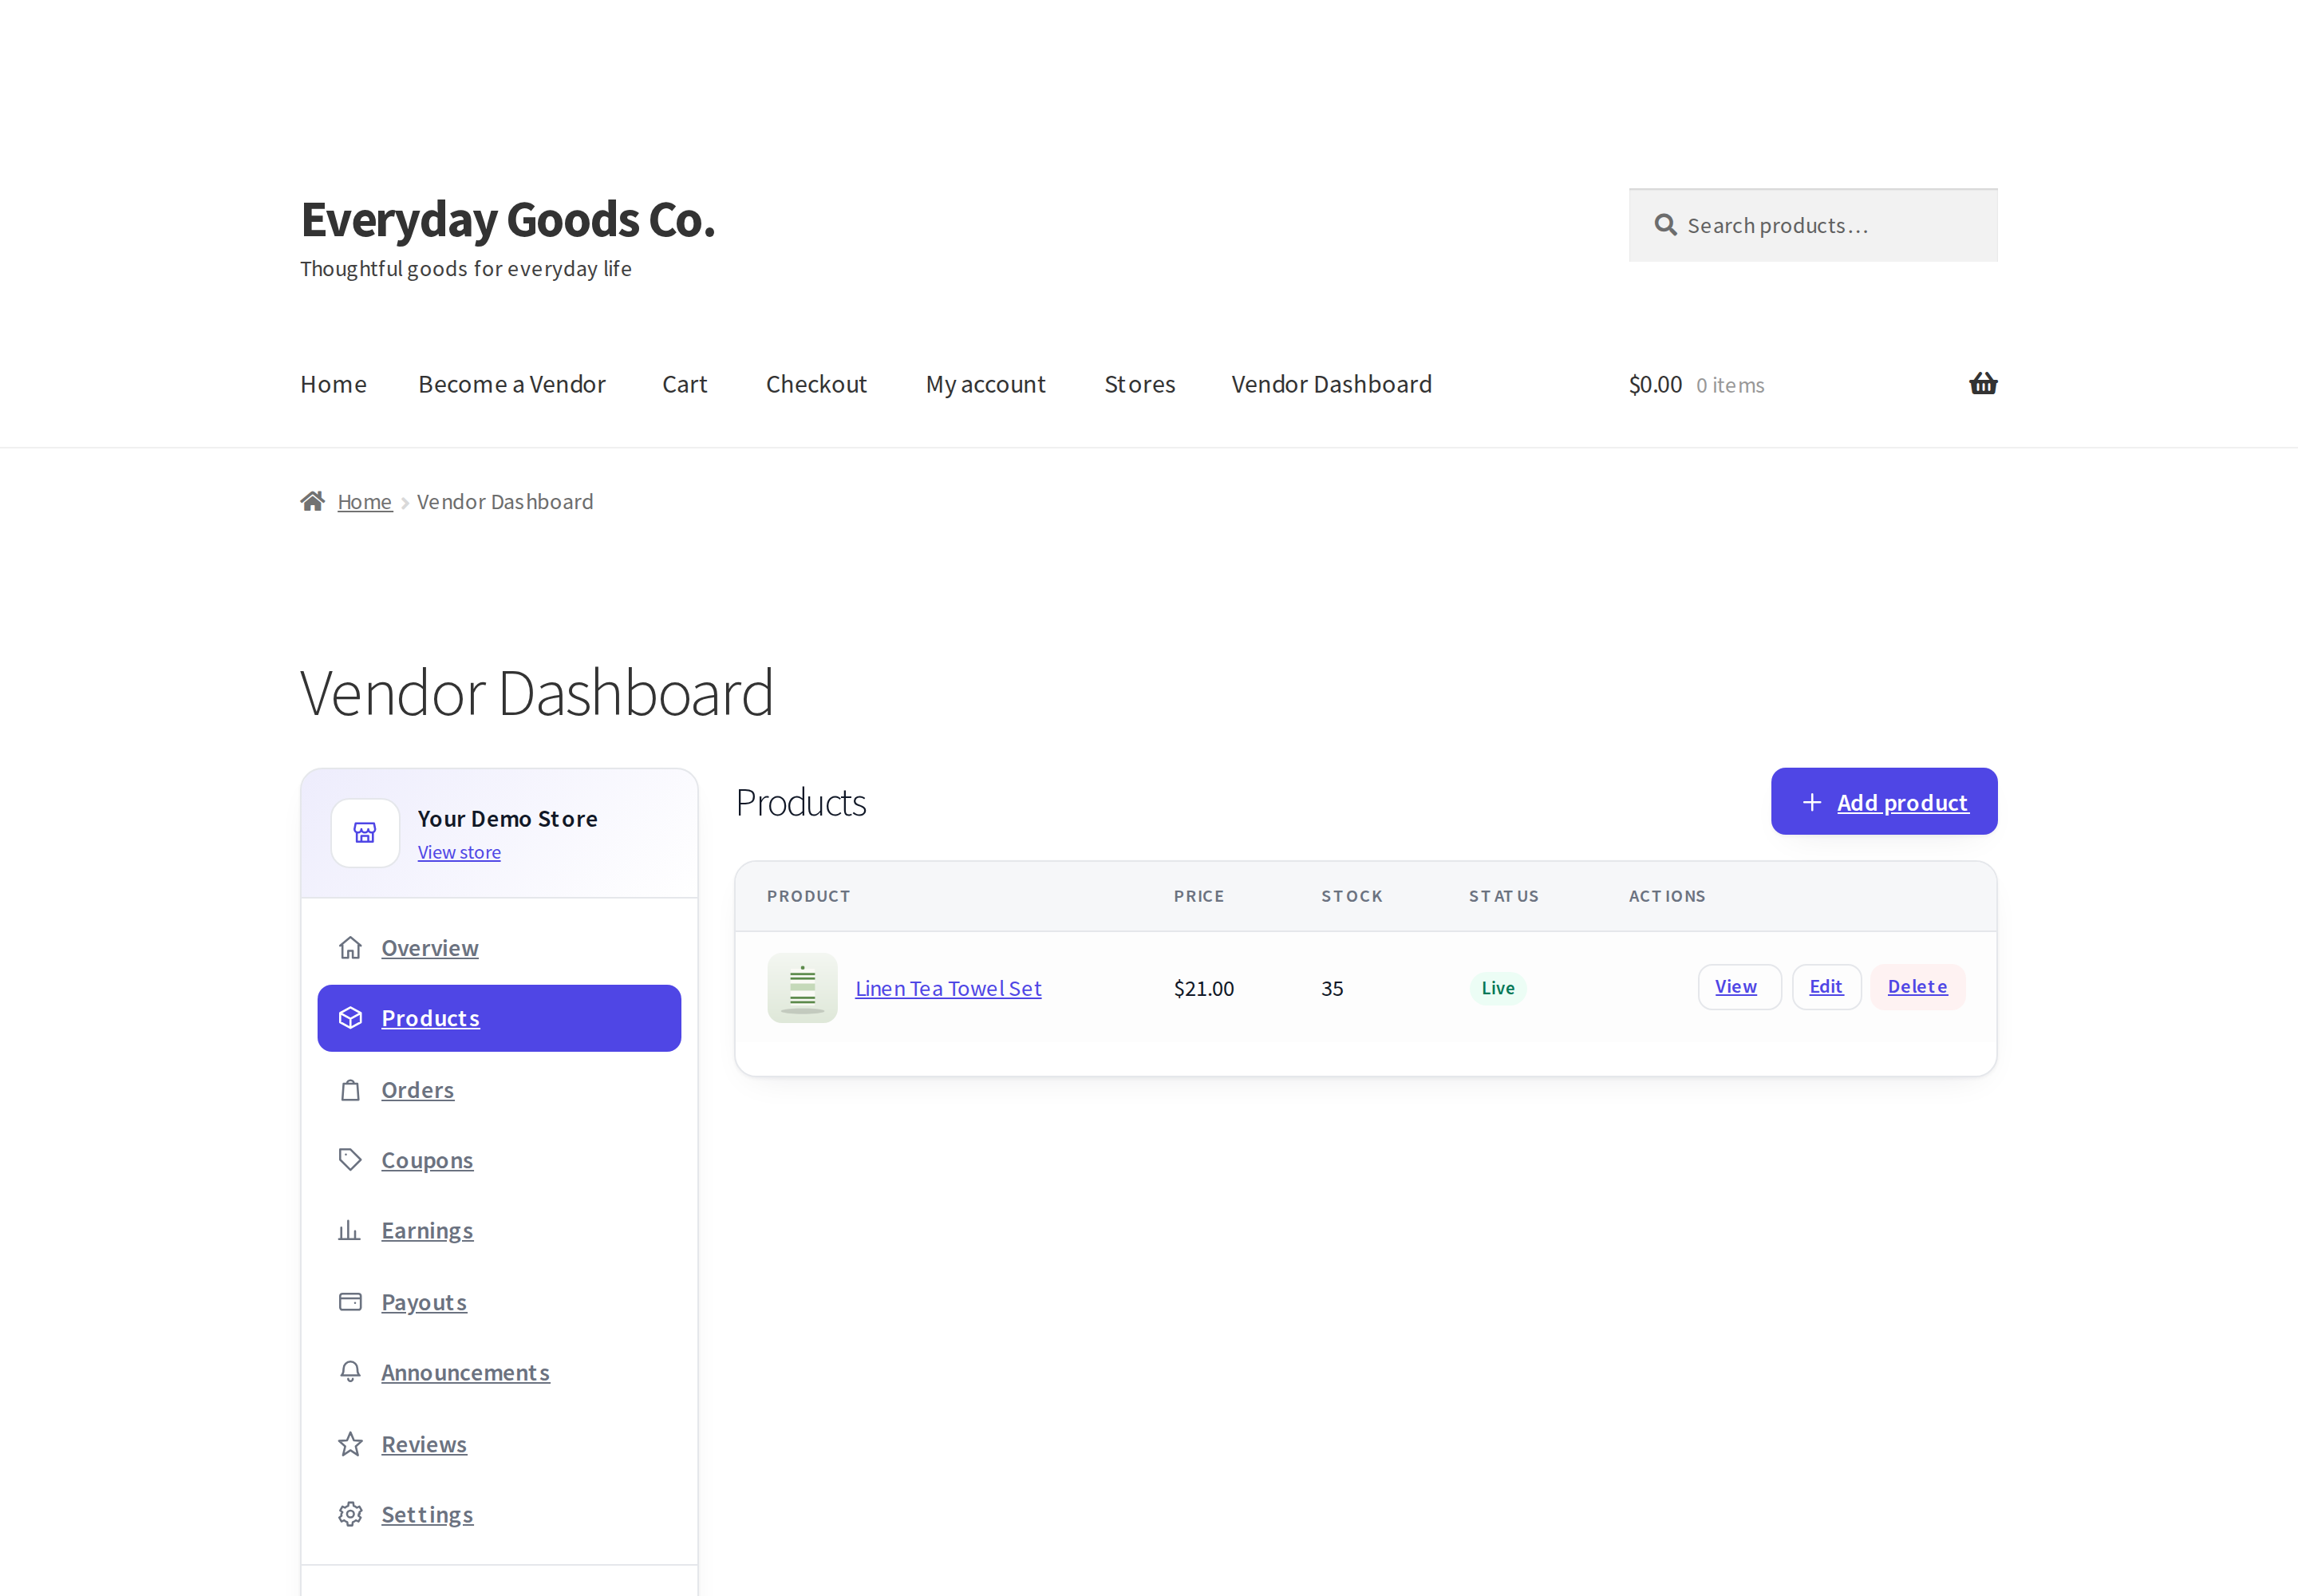
Task: Click the plus icon on Add product
Action: pos(1812,802)
